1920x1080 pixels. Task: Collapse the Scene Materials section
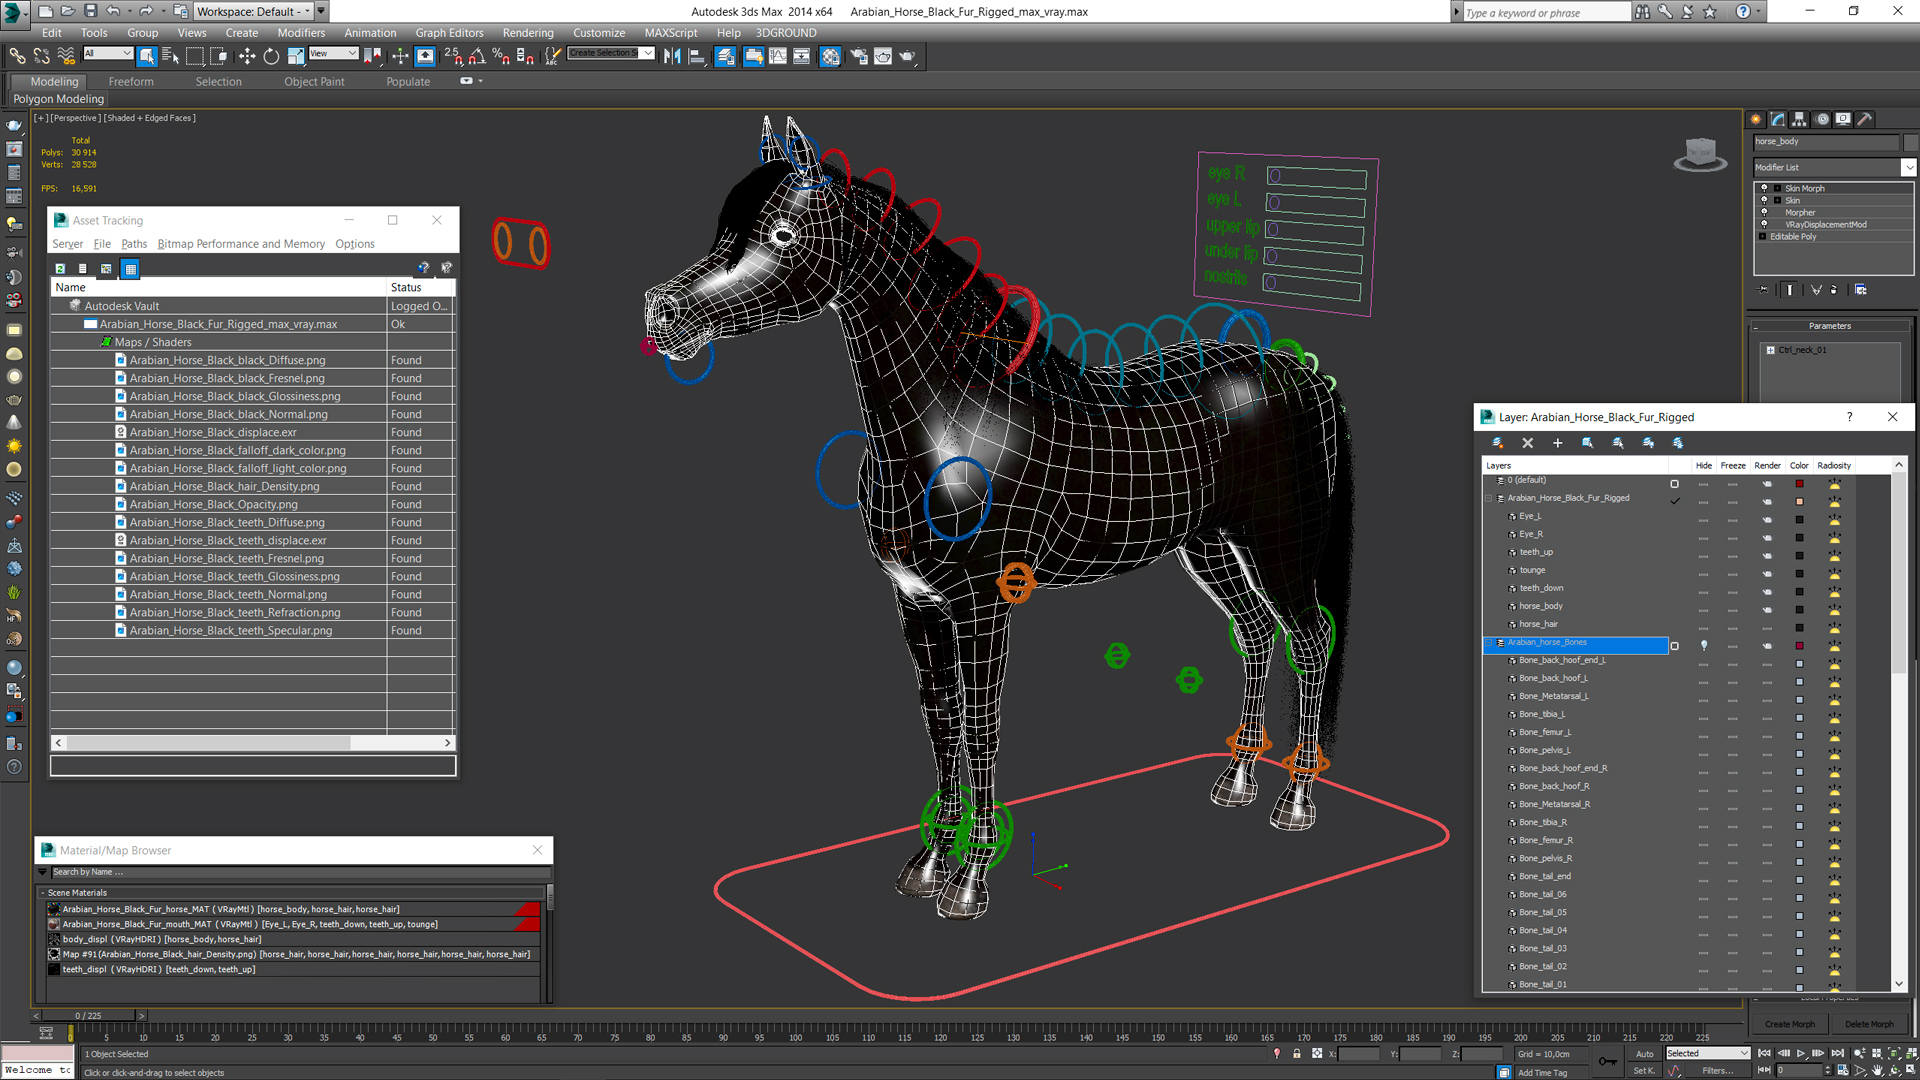pos(43,893)
